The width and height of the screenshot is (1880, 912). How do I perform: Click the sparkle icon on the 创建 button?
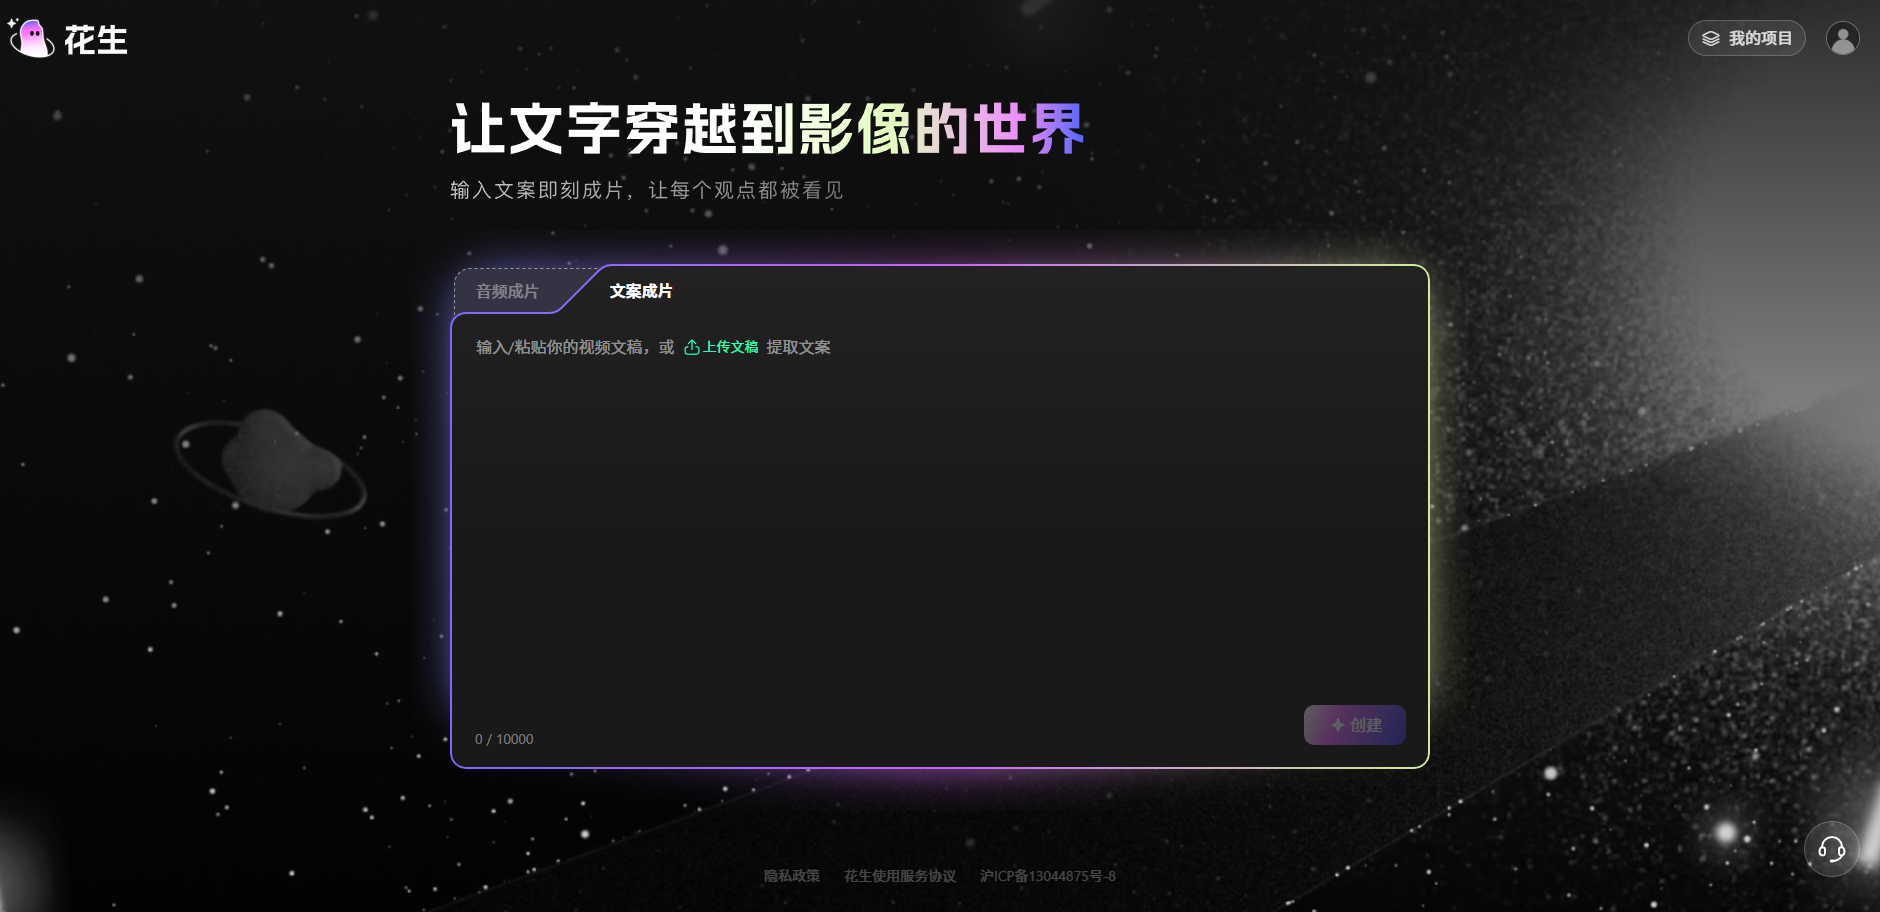point(1337,725)
